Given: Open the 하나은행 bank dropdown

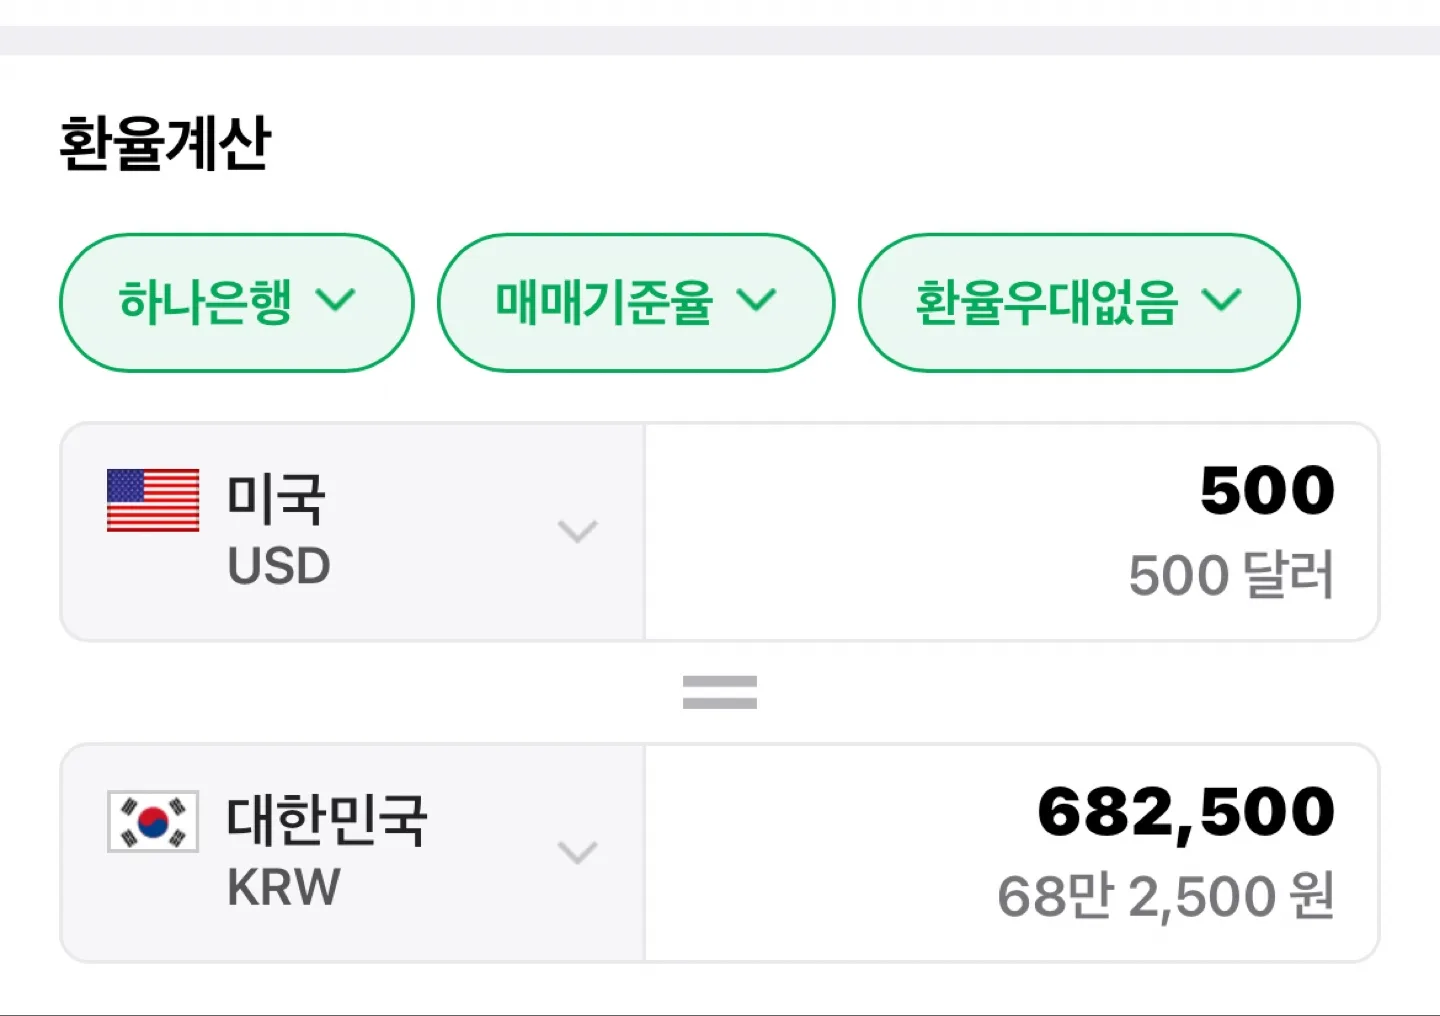Looking at the screenshot, I should pos(237,303).
